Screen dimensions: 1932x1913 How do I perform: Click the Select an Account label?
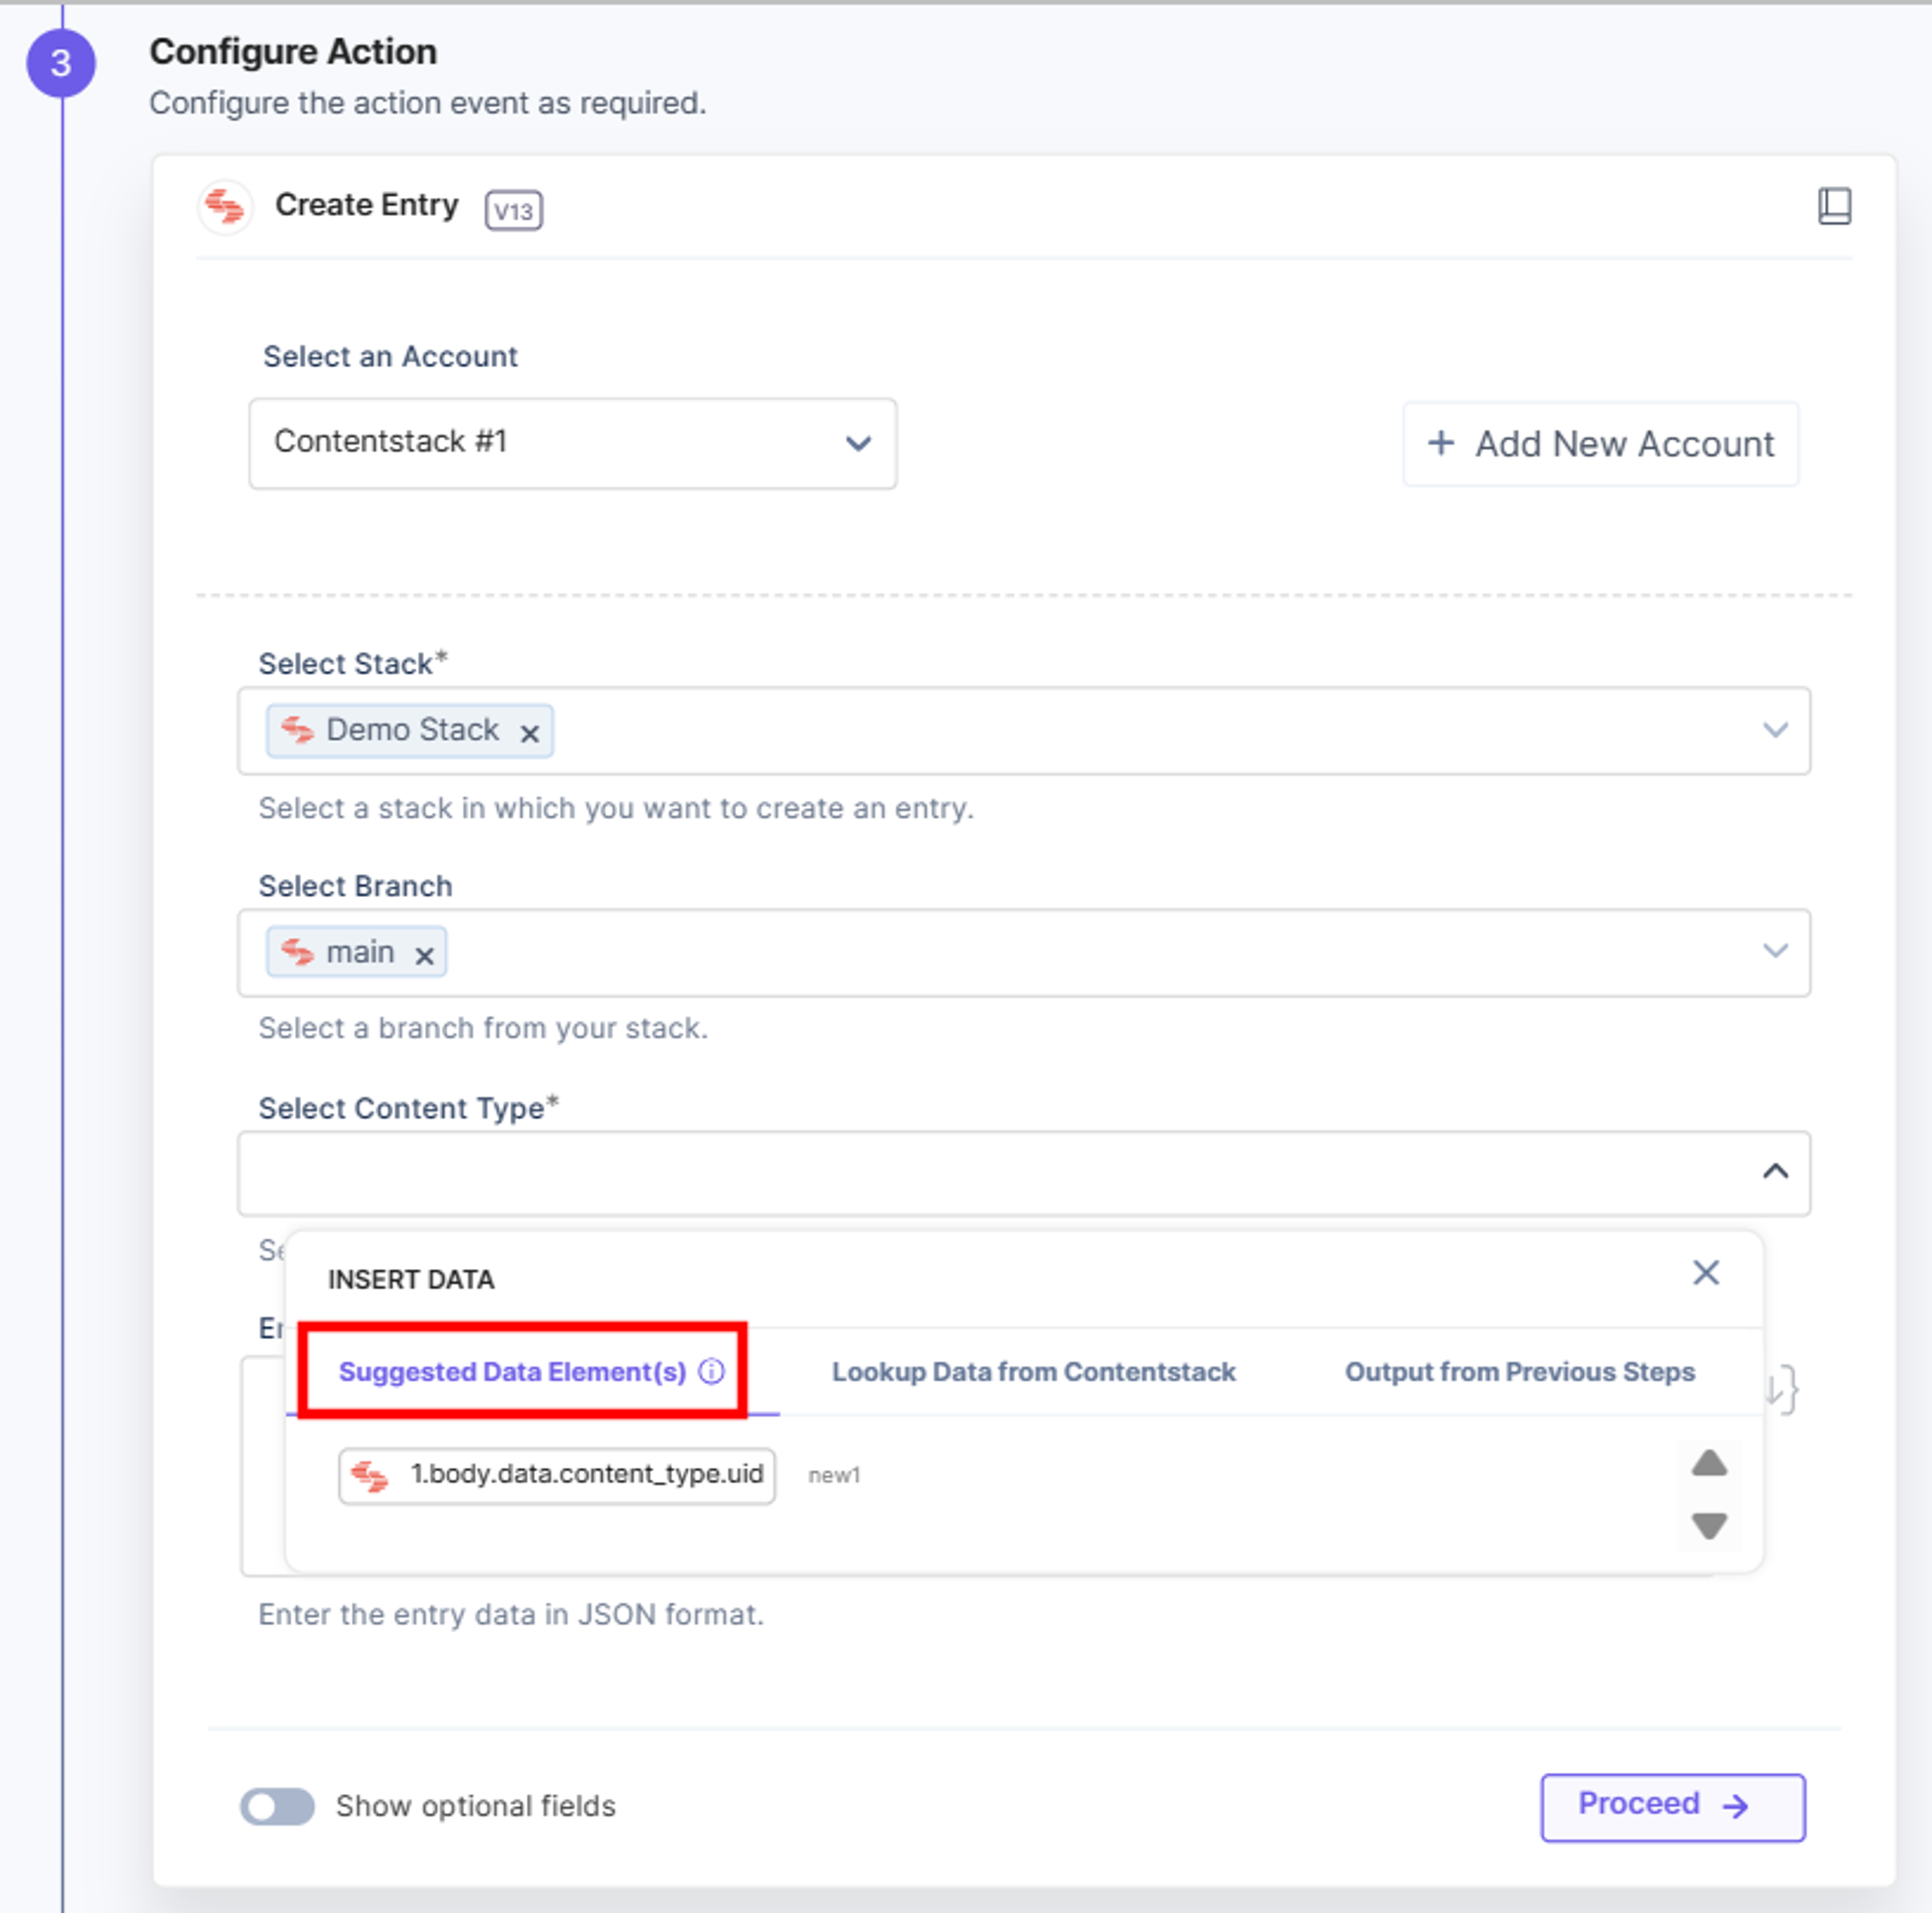[390, 357]
